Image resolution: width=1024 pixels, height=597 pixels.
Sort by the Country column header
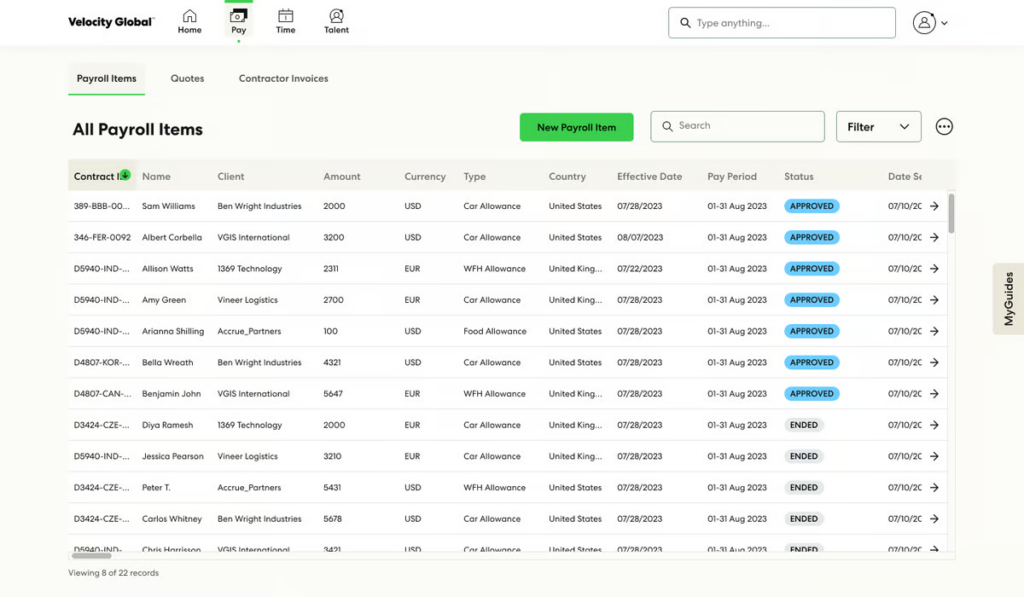point(567,176)
